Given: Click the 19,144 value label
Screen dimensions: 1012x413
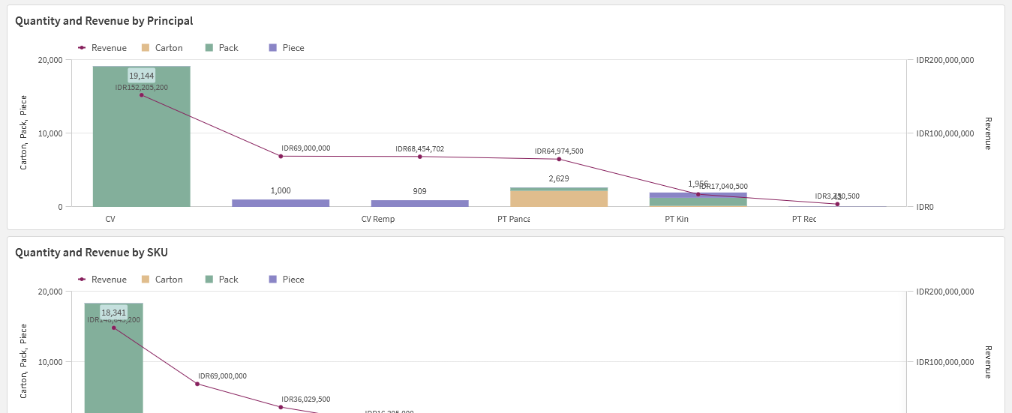Looking at the screenshot, I should coord(141,76).
